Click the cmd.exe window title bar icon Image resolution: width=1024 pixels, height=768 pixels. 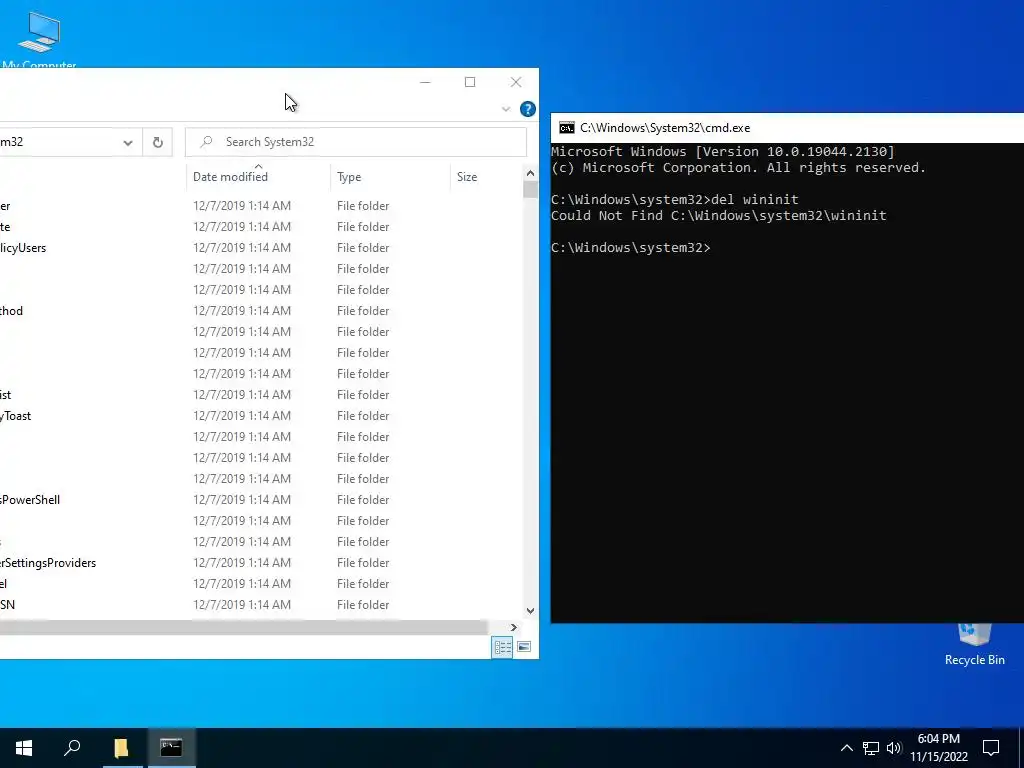(567, 128)
